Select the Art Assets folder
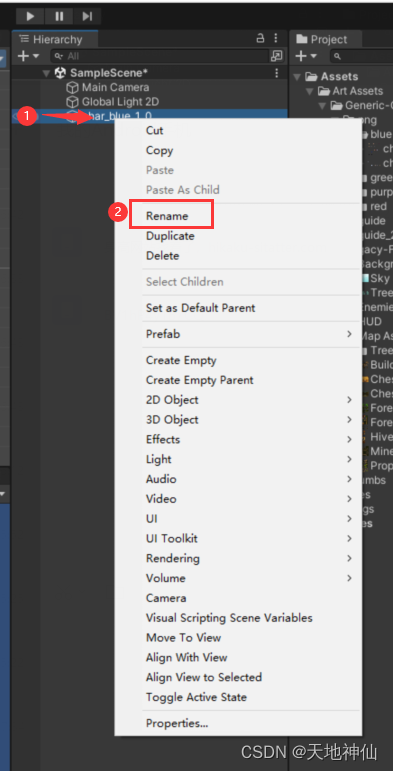Screen dimensions: 393x771 click(x=357, y=91)
